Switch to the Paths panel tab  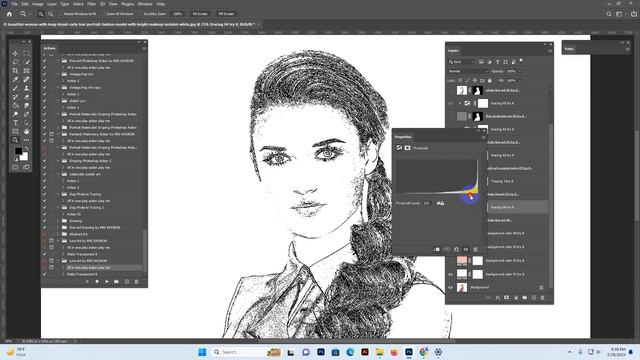(569, 49)
